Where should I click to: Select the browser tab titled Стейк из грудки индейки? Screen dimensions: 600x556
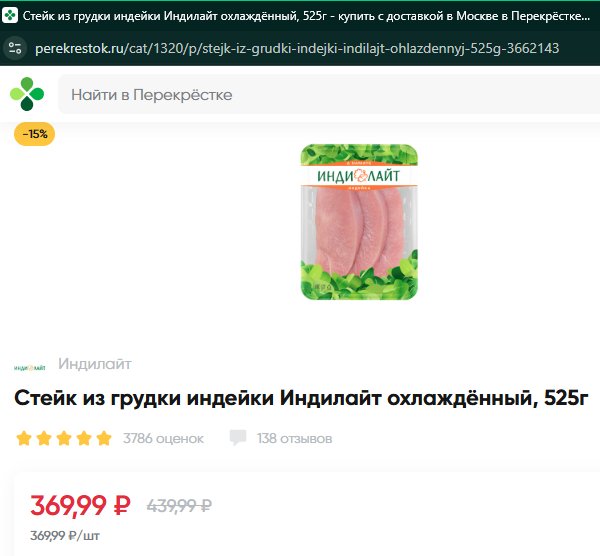[300, 16]
